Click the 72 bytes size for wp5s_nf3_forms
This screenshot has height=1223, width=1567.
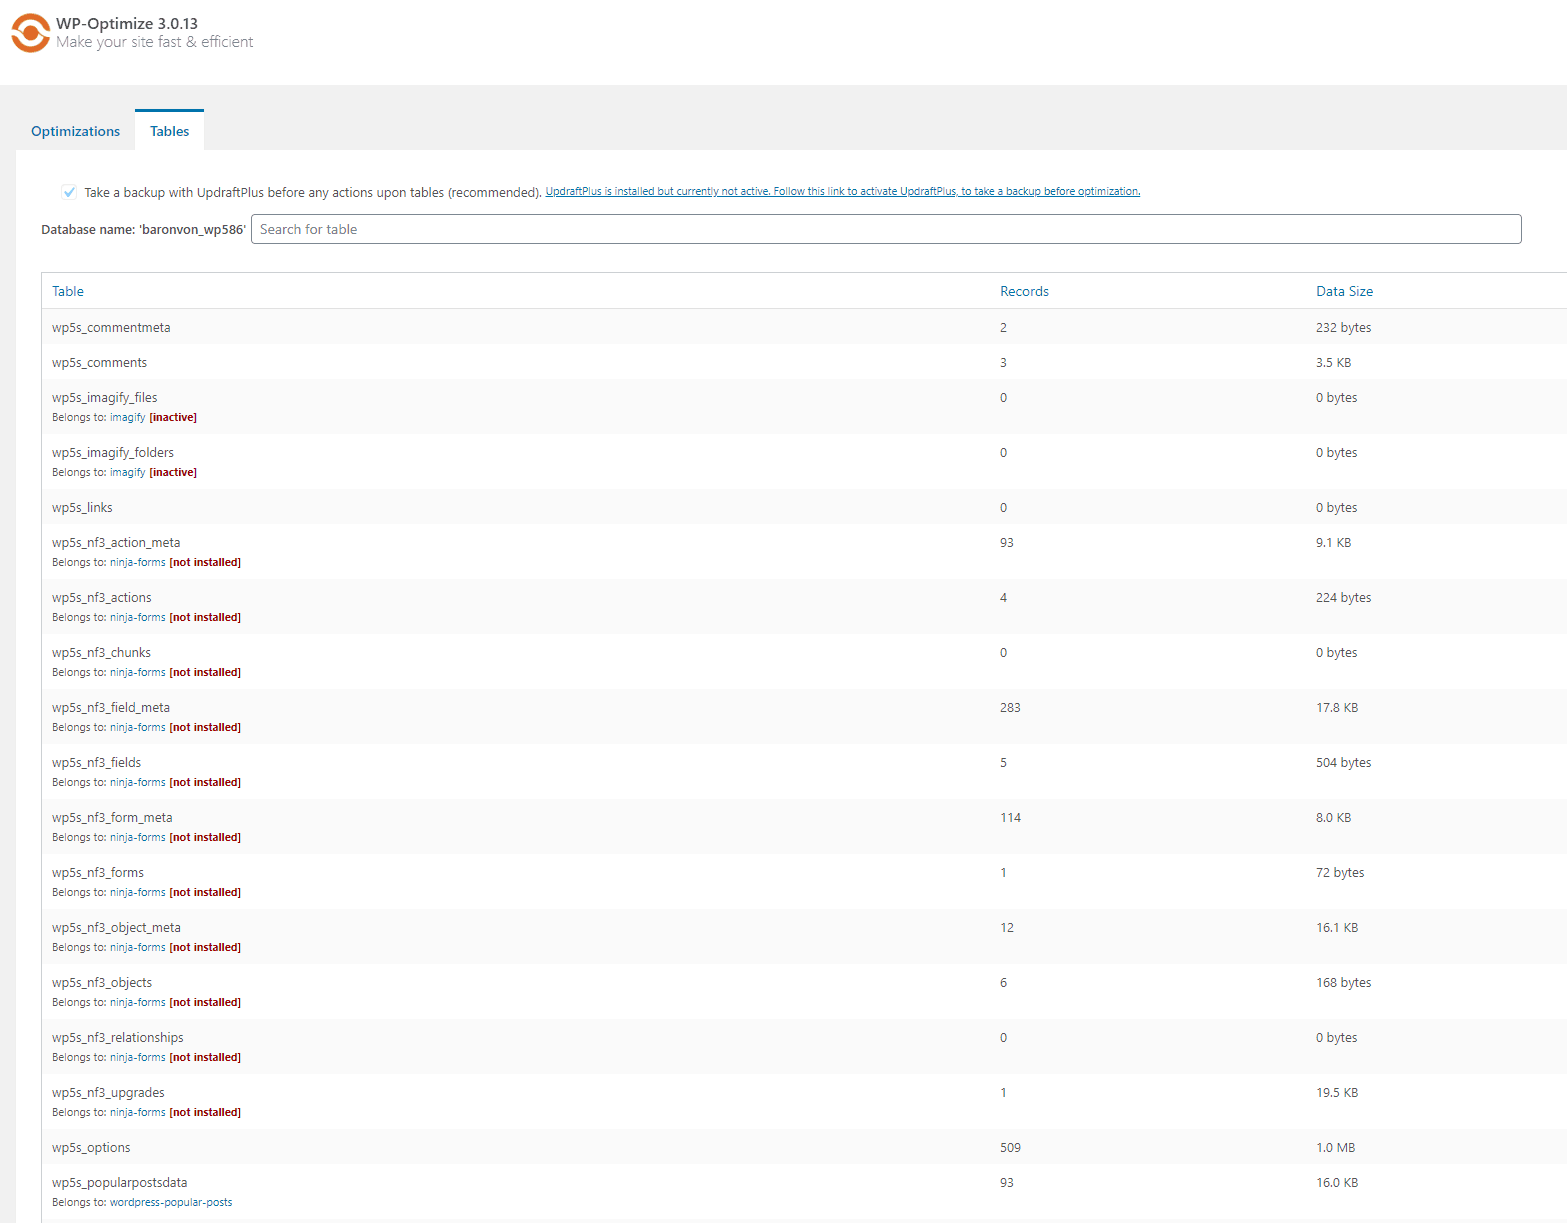1340,872
